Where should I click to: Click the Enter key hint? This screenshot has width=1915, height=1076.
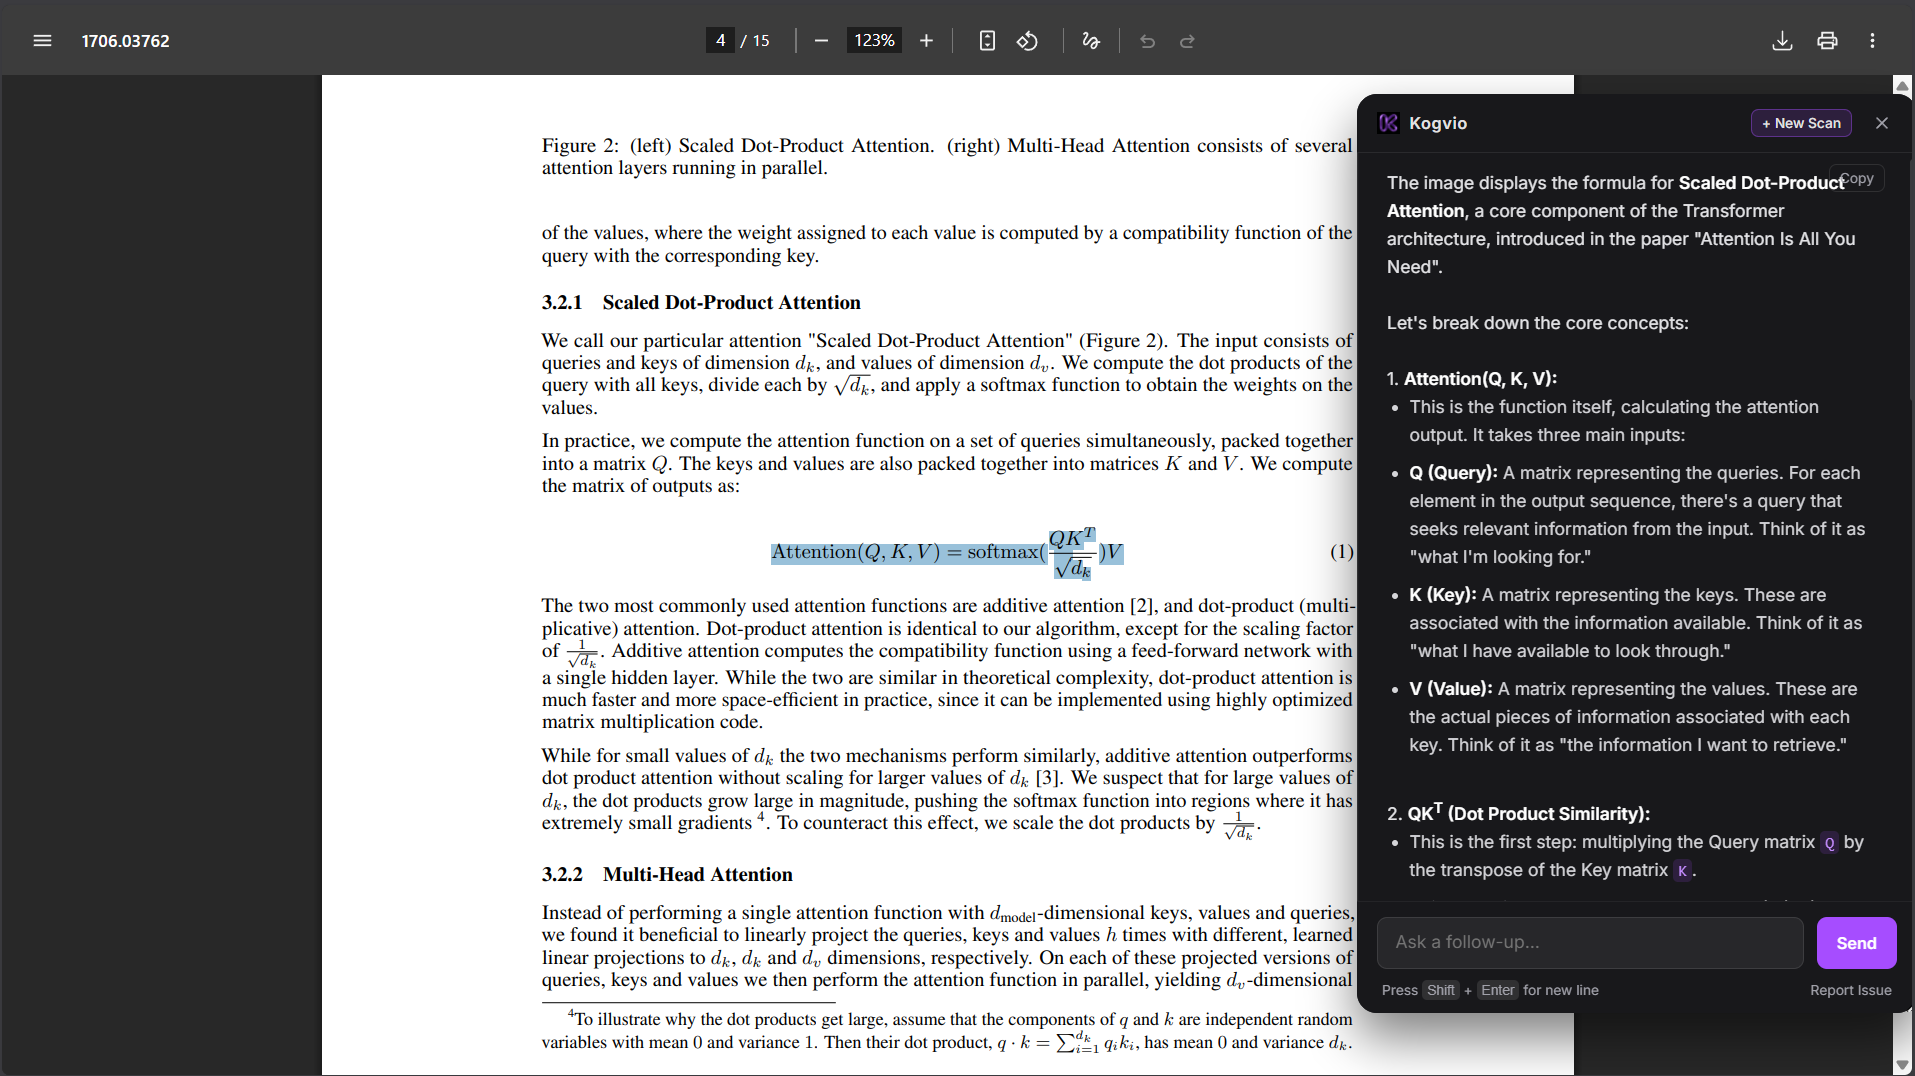click(1497, 990)
